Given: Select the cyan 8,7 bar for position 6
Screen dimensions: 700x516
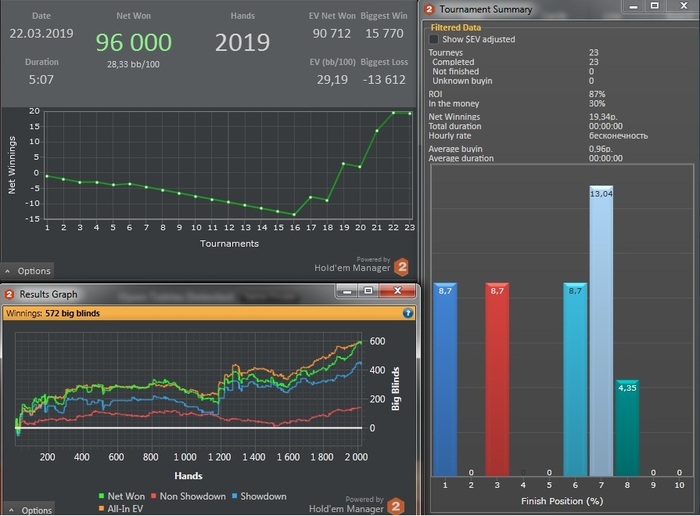Looking at the screenshot, I should (x=575, y=379).
